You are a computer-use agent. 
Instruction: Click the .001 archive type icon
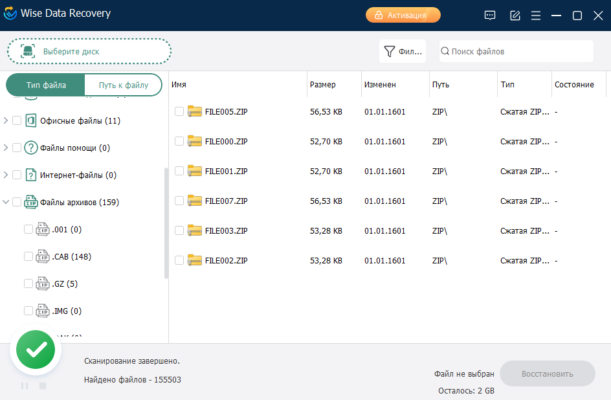42,229
